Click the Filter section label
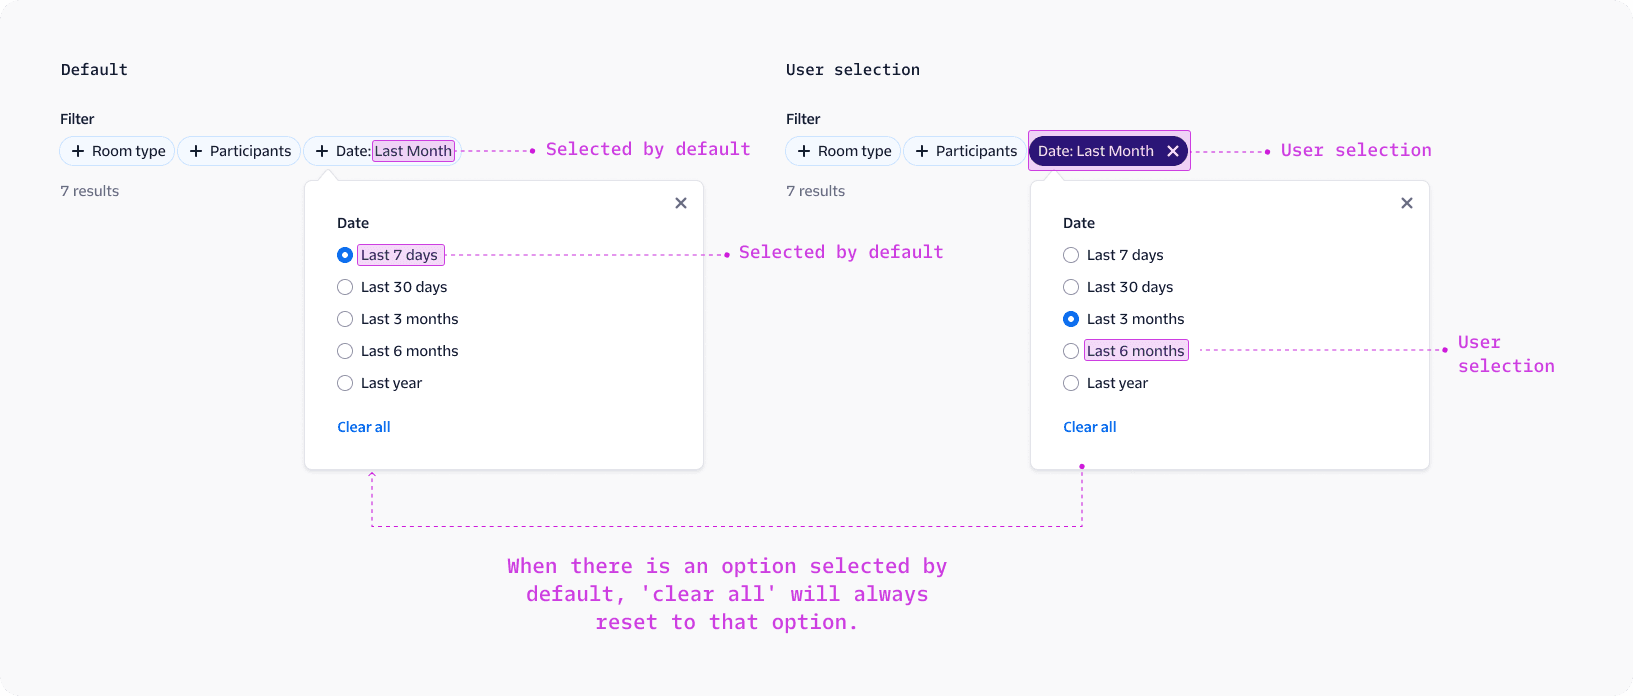 pyautogui.click(x=76, y=118)
